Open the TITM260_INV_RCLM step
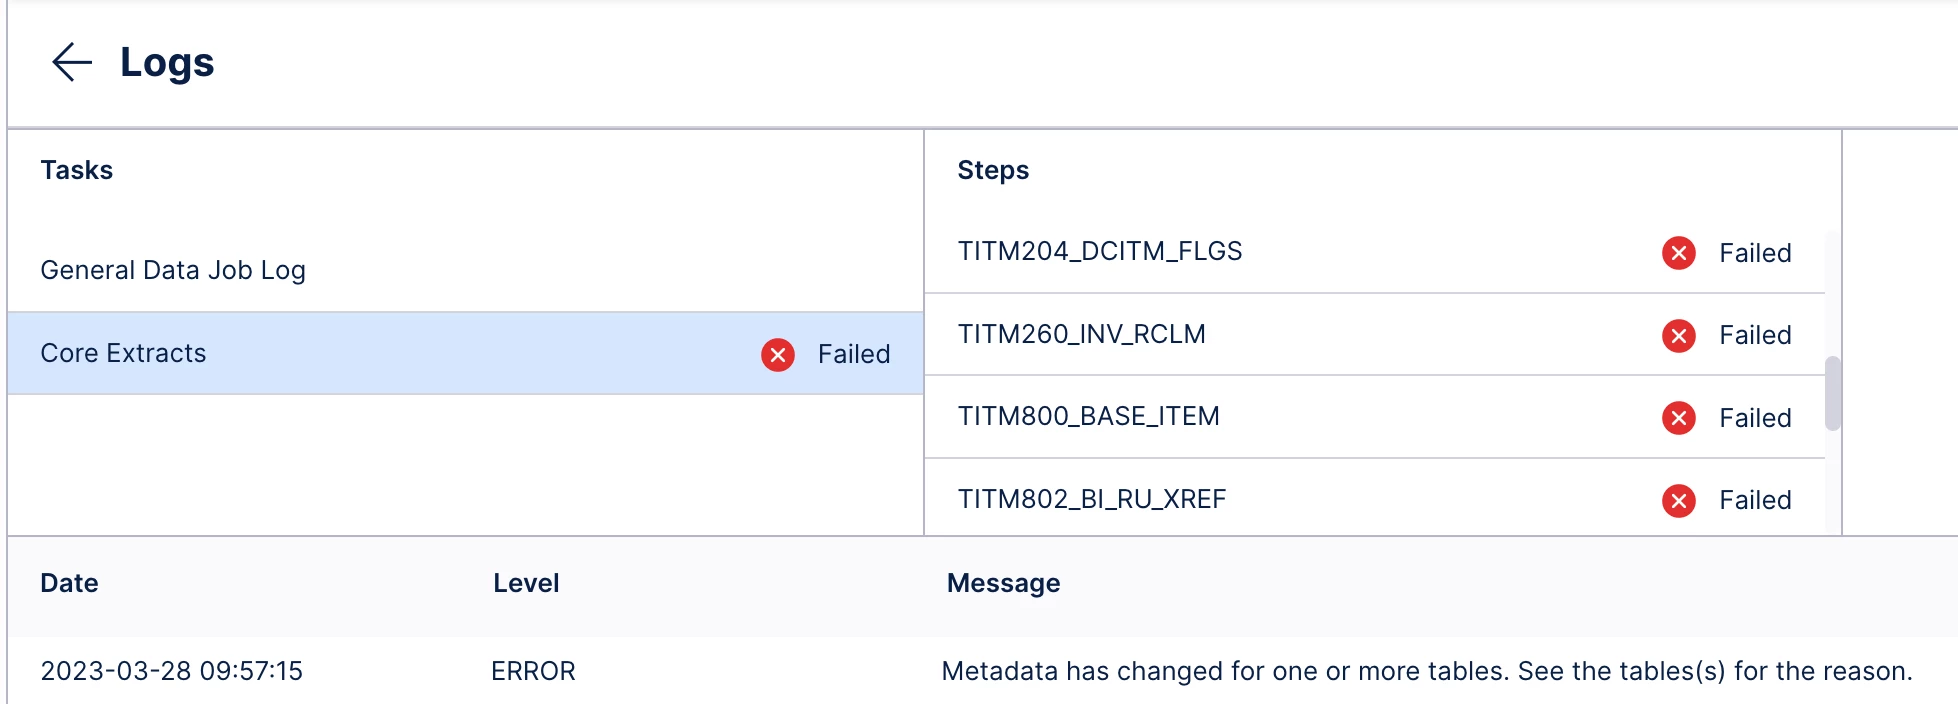1958x704 pixels. click(x=1081, y=334)
